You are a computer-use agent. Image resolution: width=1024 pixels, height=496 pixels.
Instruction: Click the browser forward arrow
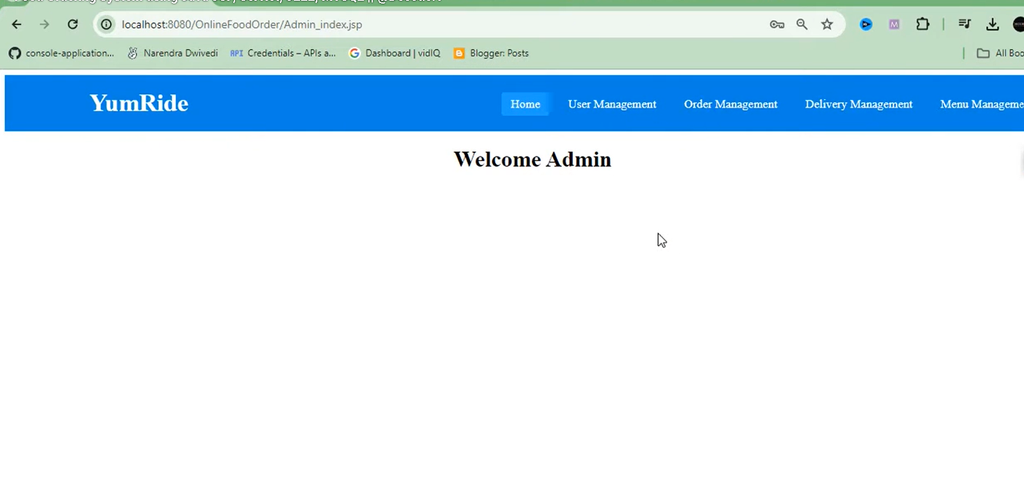tap(44, 24)
